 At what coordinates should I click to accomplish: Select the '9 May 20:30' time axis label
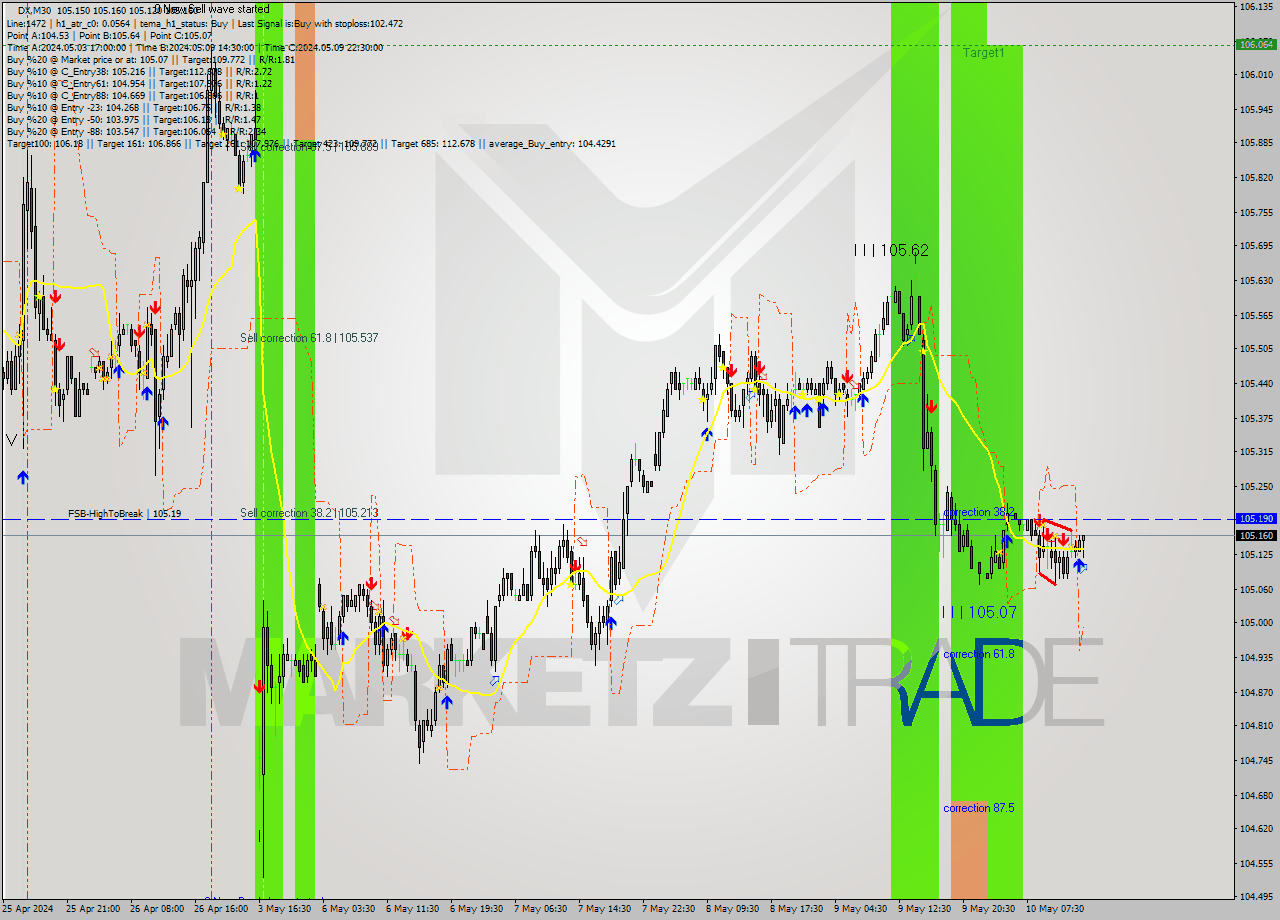(x=989, y=909)
